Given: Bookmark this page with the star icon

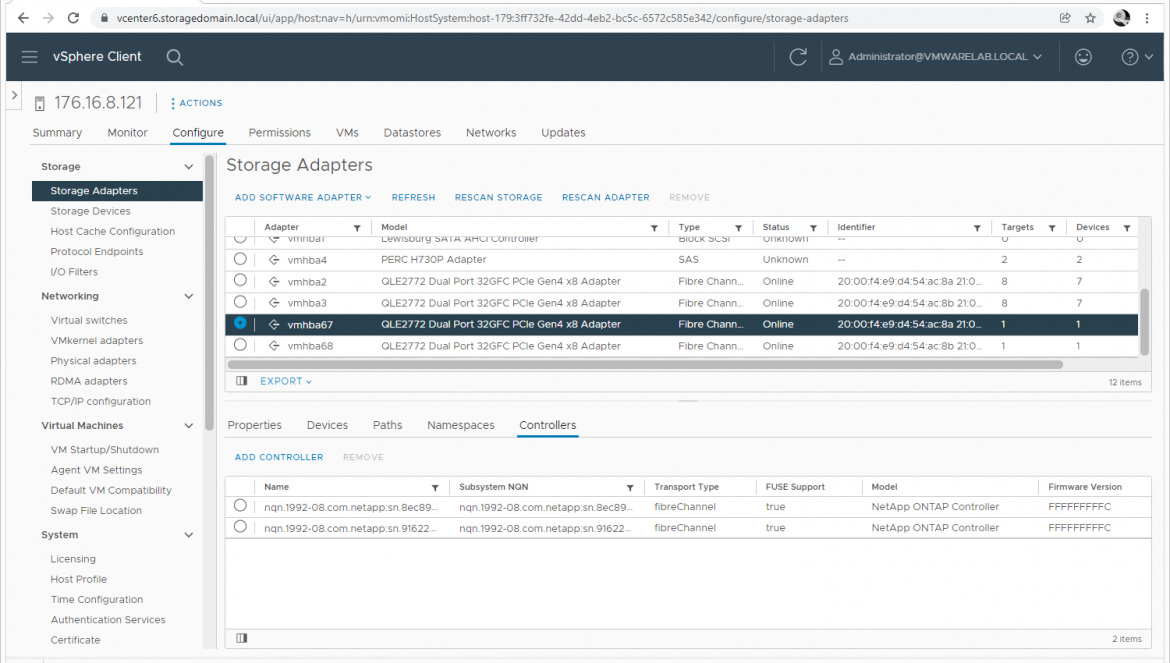Looking at the screenshot, I should coord(1090,18).
